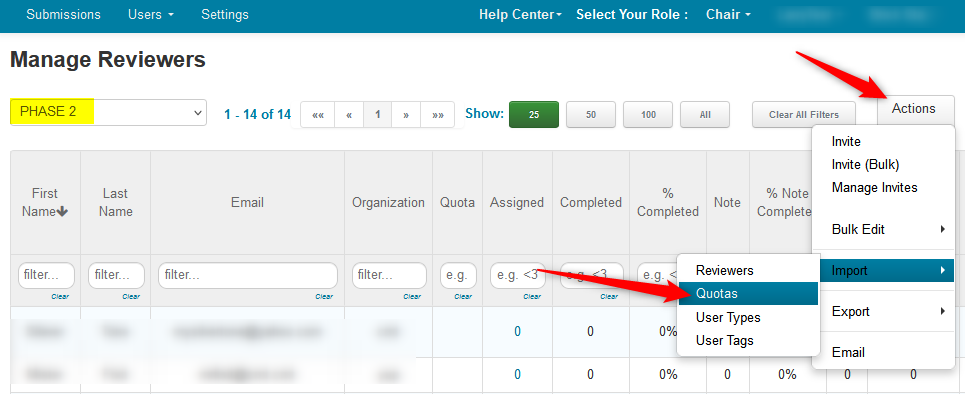Go to the previous page arrow
This screenshot has width=965, height=394.
349,115
